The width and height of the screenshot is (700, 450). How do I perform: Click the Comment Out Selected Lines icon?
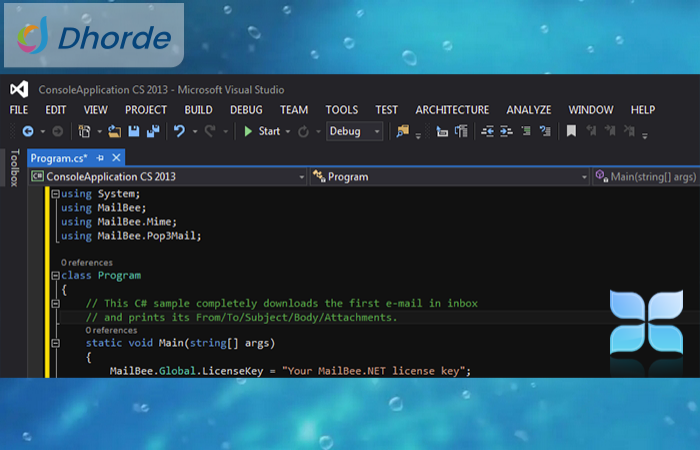526,131
